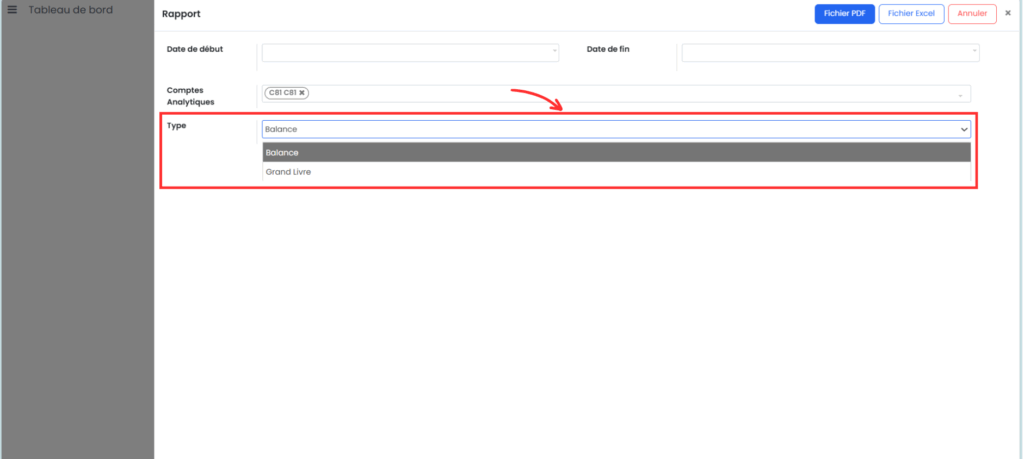This screenshot has width=1024, height=459.
Task: Click the Tableau de bord title
Action: (70, 10)
